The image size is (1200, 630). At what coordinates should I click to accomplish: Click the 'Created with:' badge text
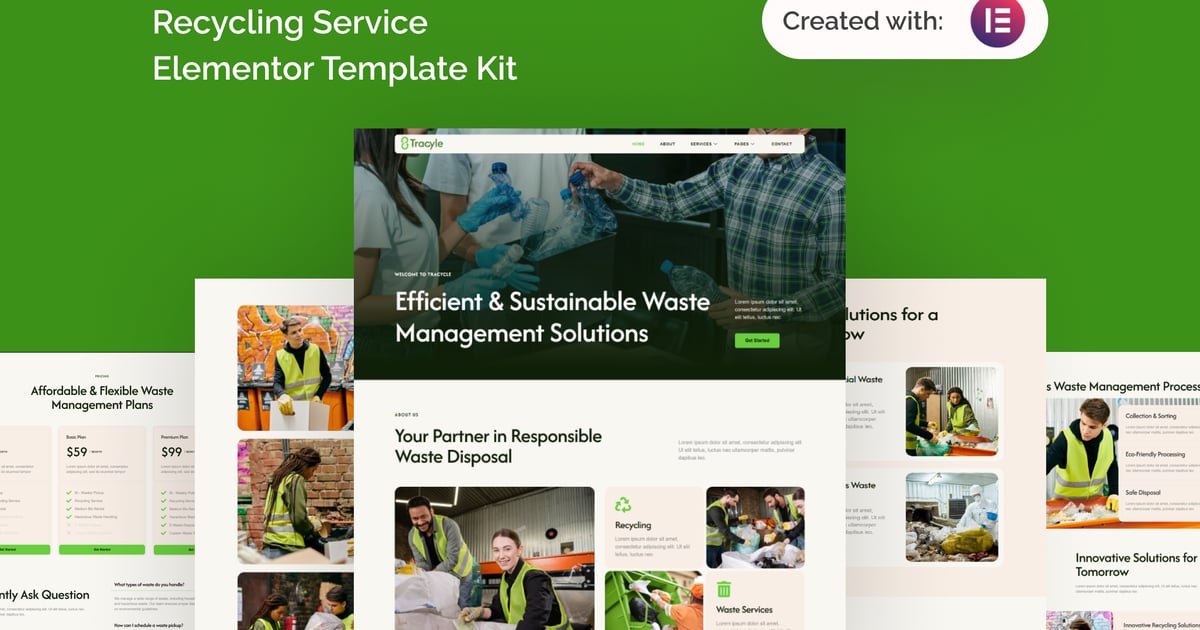(863, 21)
